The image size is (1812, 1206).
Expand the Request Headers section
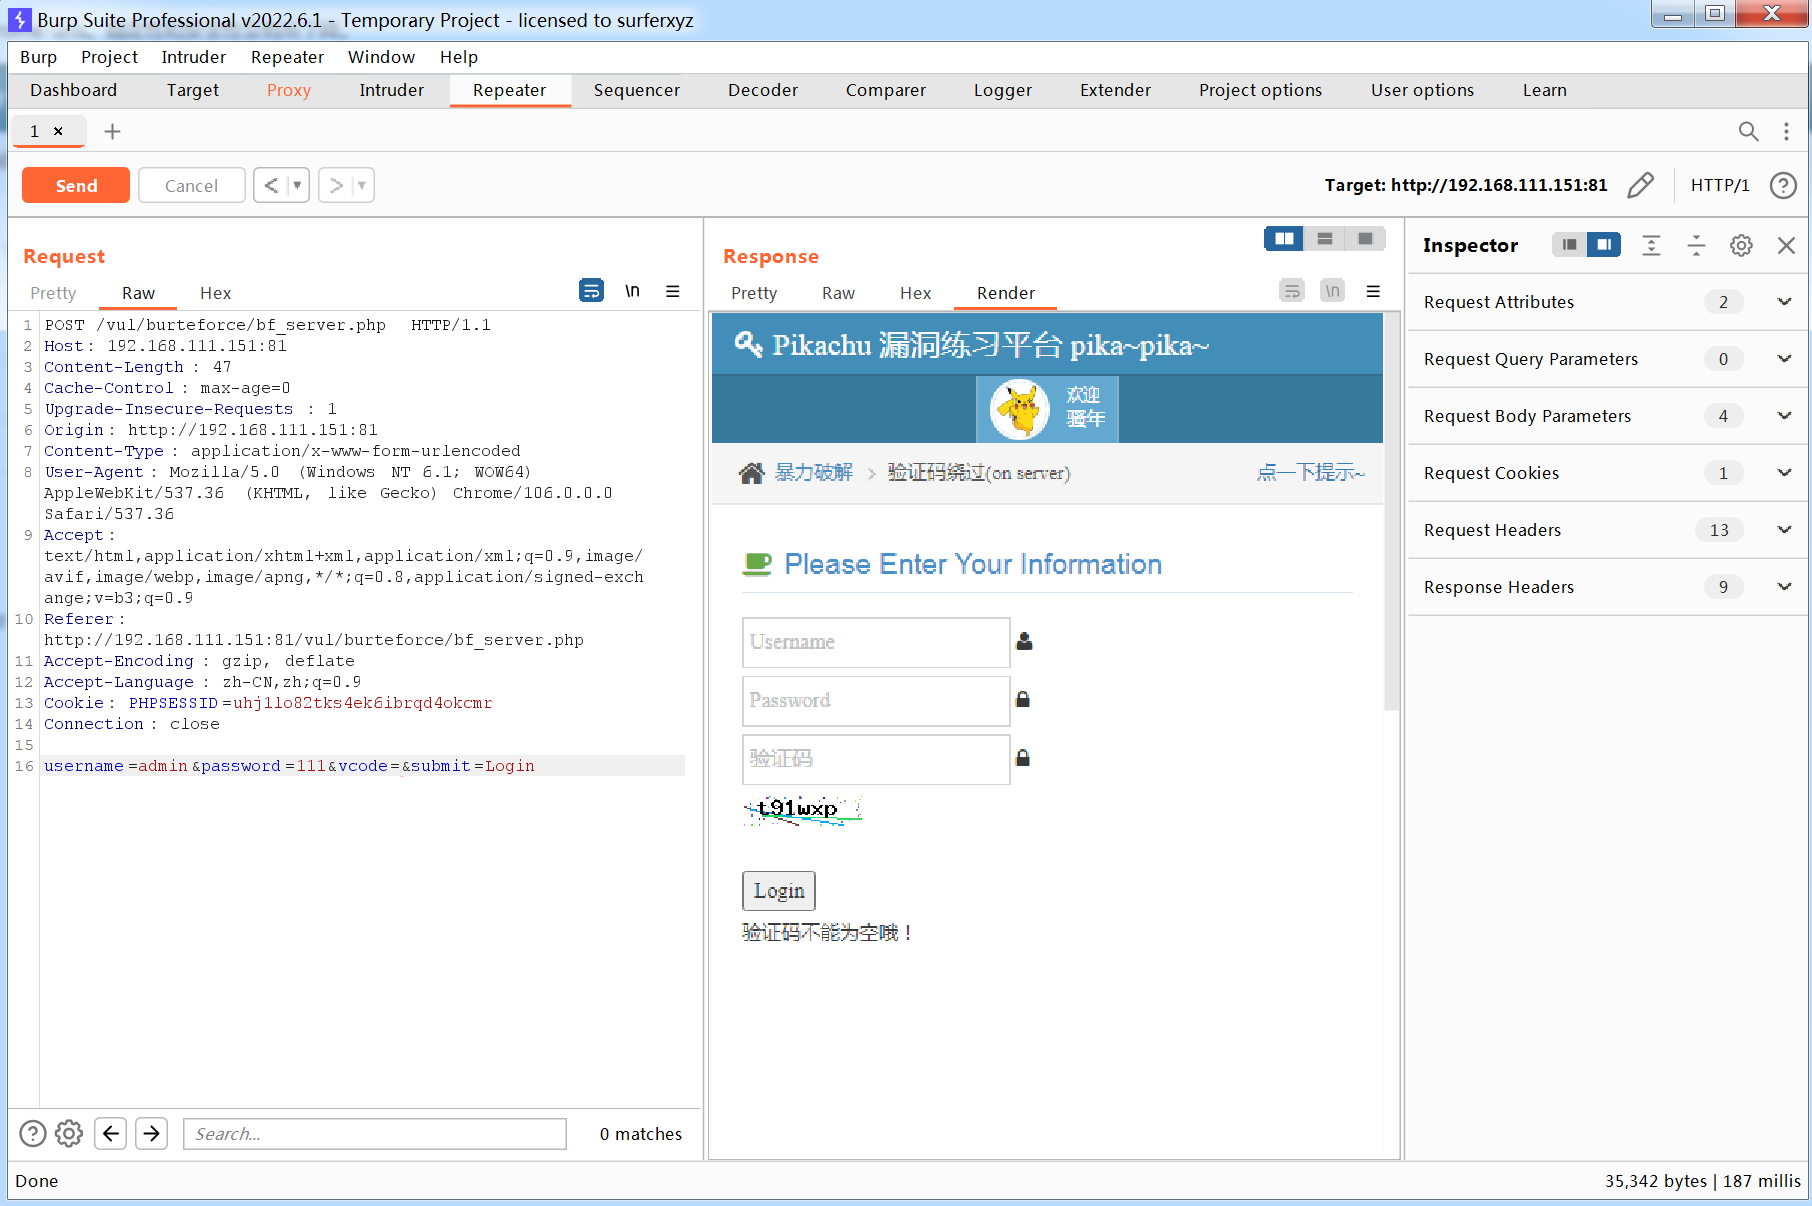pos(1783,530)
